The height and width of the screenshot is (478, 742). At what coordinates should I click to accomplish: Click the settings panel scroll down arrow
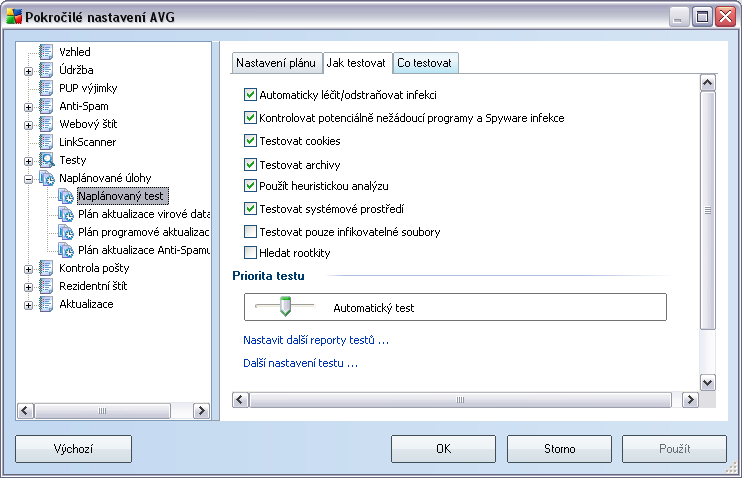click(707, 382)
